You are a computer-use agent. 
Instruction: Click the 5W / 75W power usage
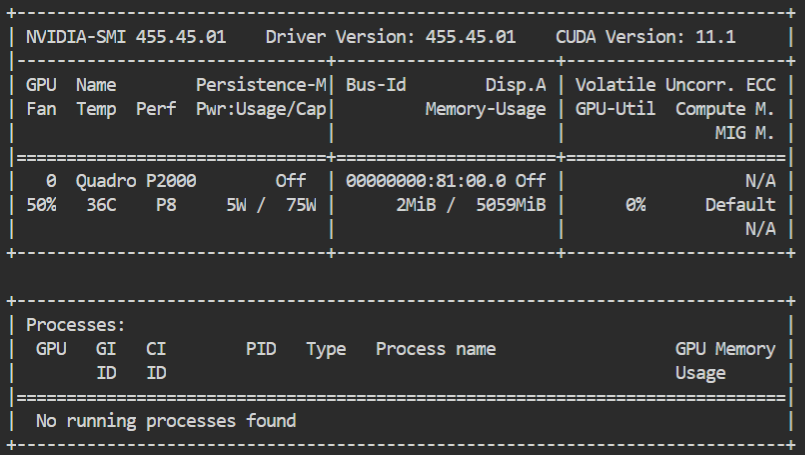click(x=271, y=205)
